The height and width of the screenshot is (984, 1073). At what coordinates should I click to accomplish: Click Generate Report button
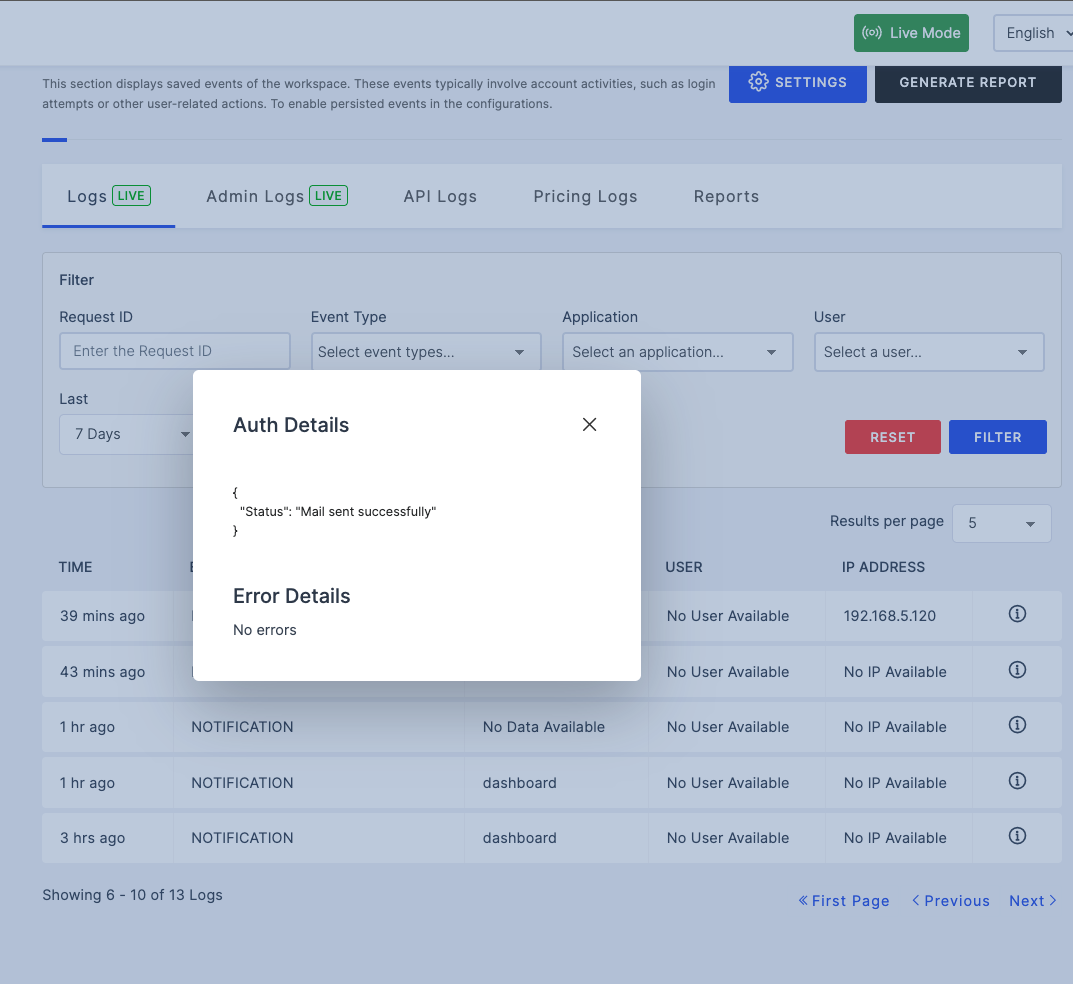tap(967, 82)
